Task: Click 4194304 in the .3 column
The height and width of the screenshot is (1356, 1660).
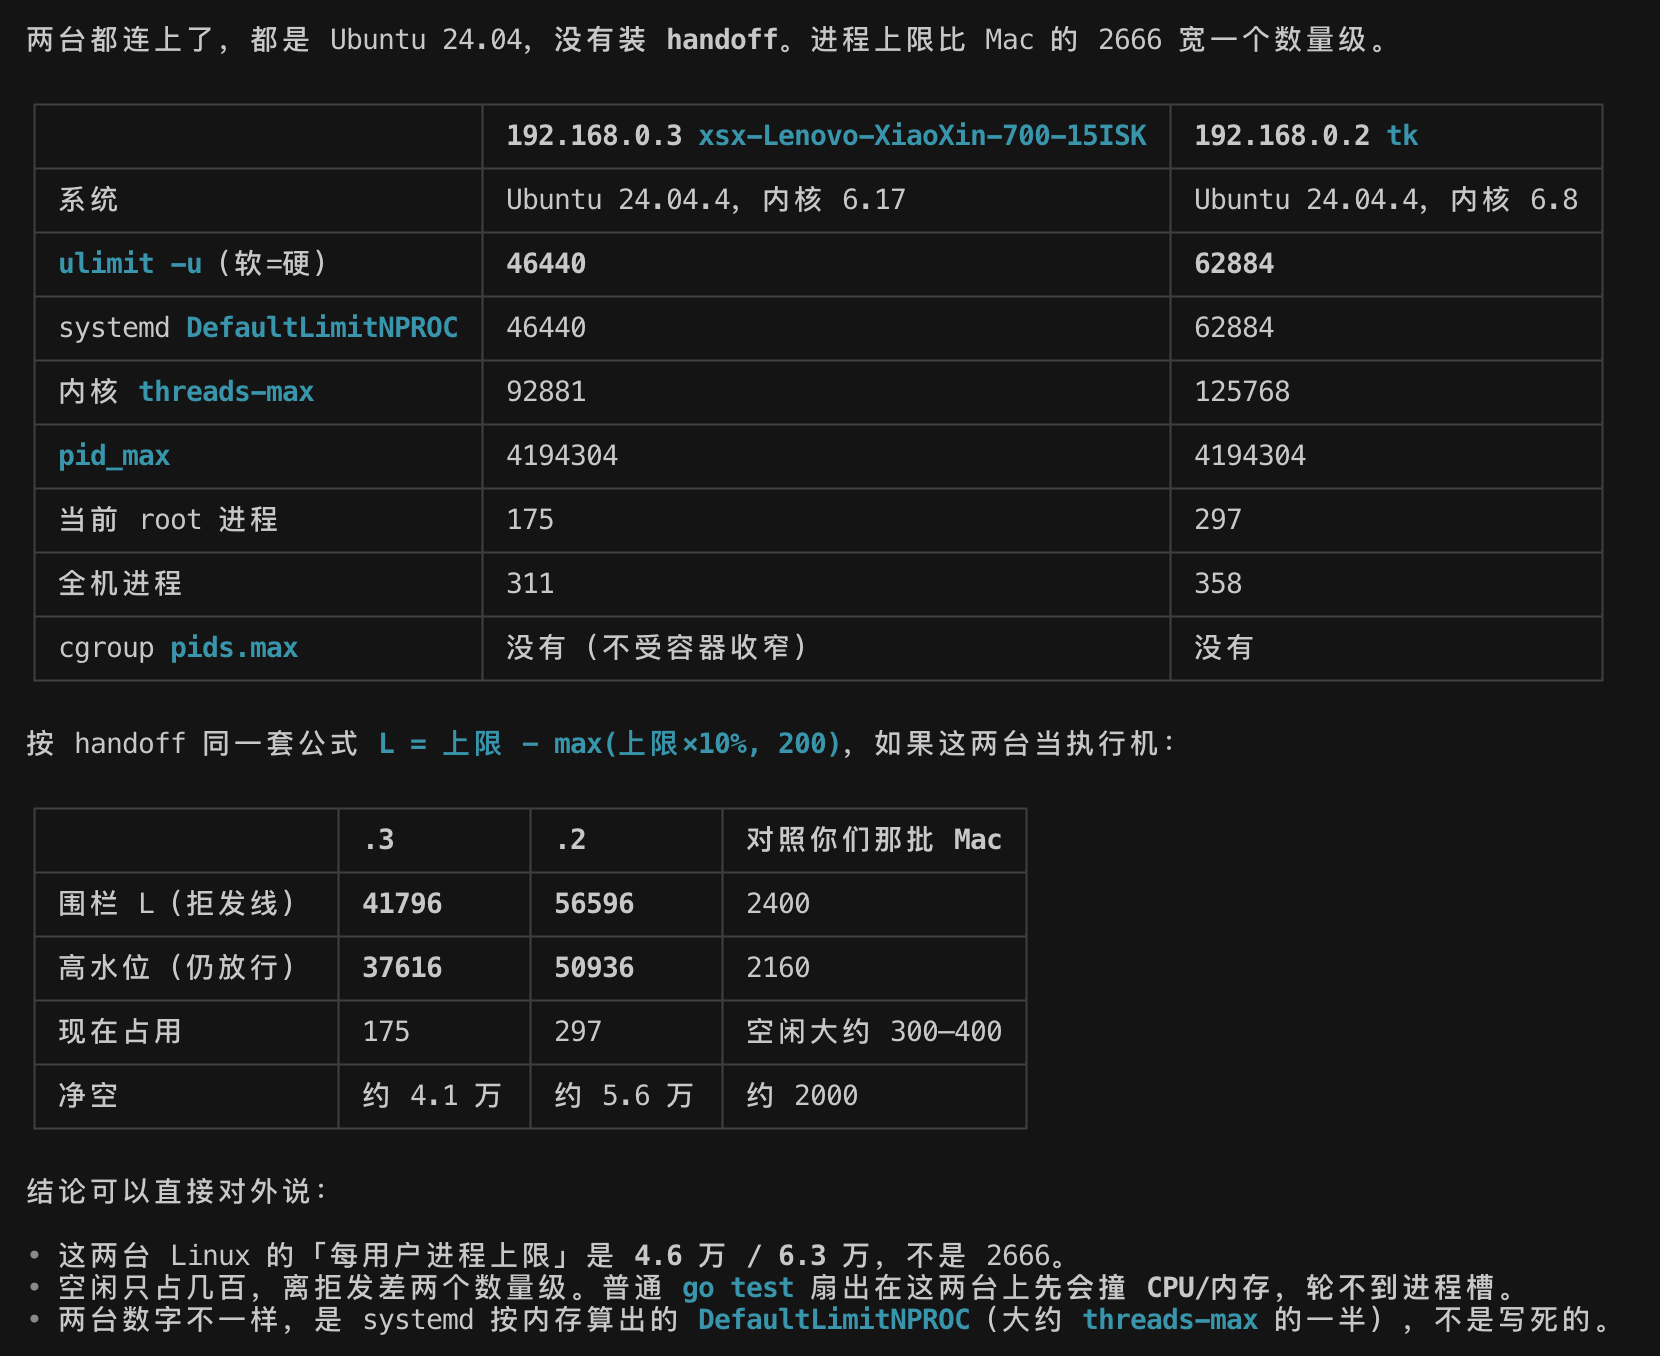Action: (x=562, y=456)
